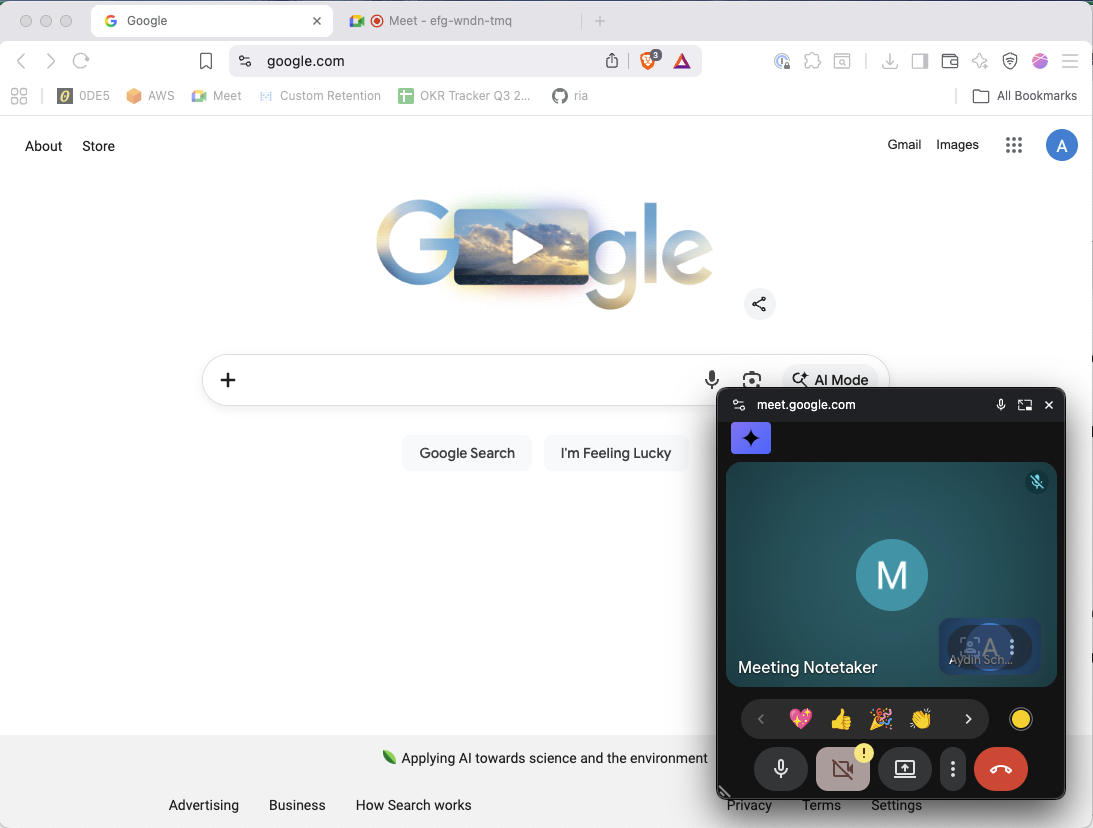1093x828 pixels.
Task: Open the Google apps grid
Action: (x=1014, y=145)
